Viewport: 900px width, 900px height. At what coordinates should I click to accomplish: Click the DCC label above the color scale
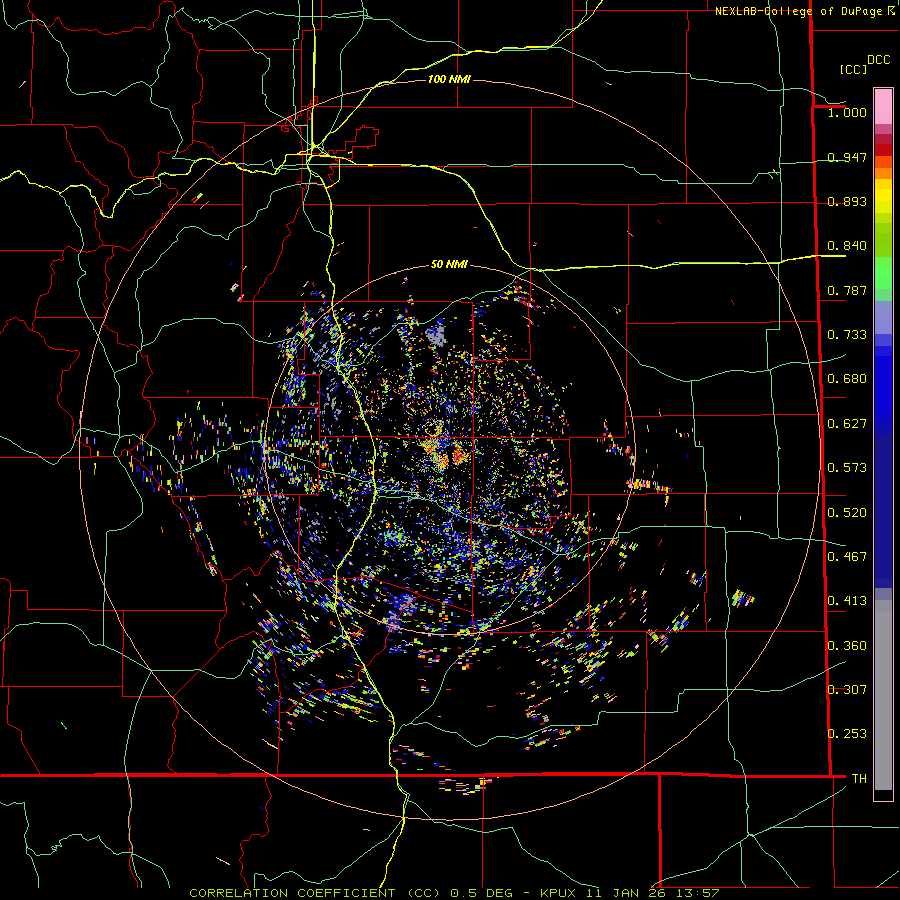coord(878,60)
